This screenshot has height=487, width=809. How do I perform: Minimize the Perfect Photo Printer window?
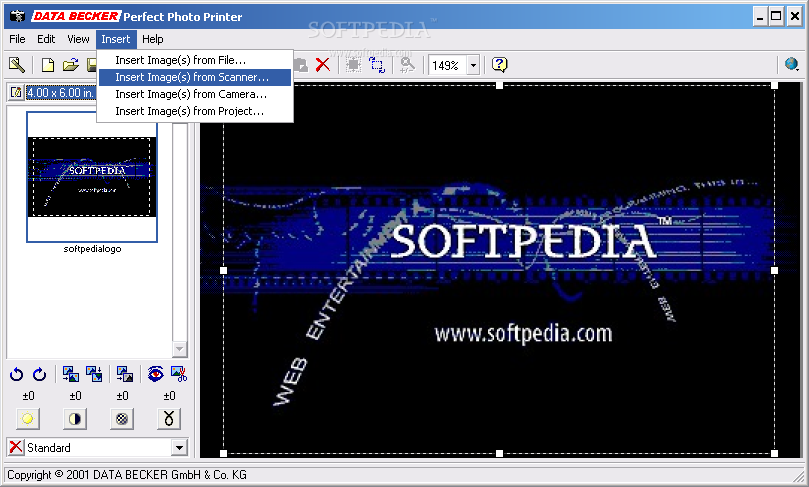(x=759, y=17)
